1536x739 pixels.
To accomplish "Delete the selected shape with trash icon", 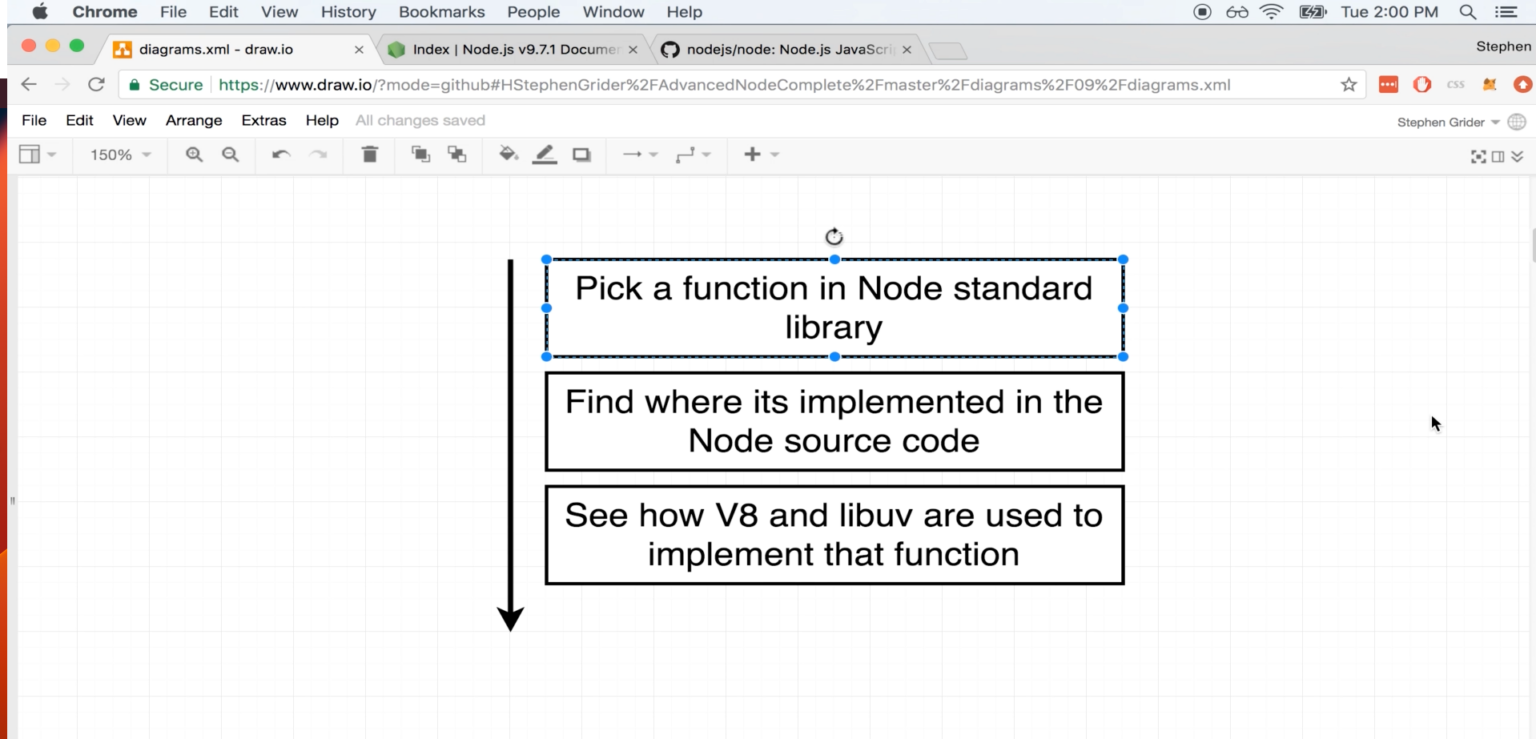I will click(370, 155).
